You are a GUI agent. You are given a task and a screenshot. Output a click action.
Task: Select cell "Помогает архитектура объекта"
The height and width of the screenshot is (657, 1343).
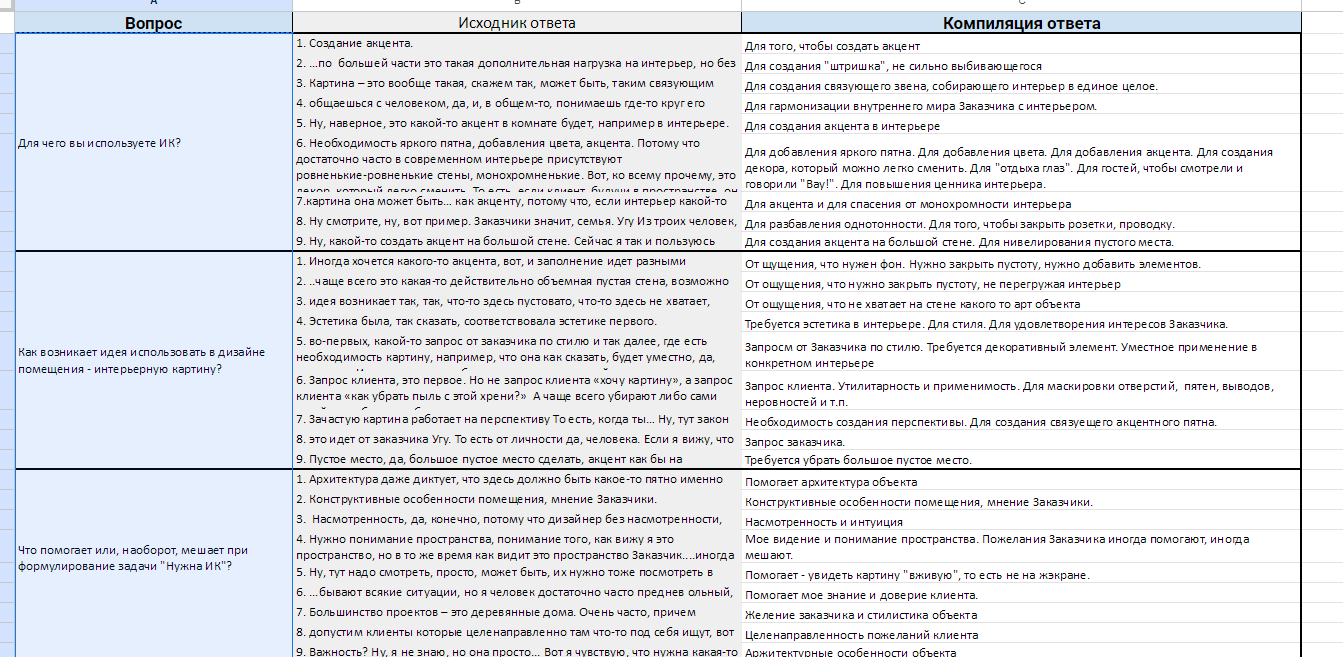click(x=1021, y=481)
